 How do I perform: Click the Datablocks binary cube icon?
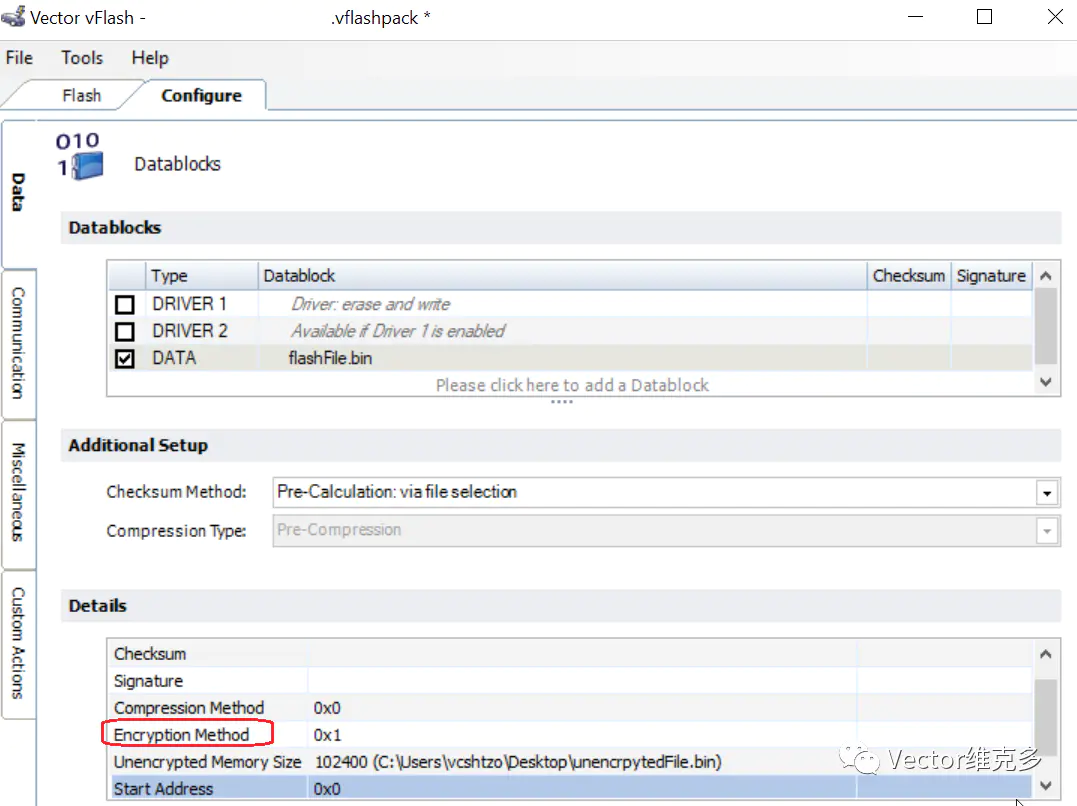click(x=80, y=157)
